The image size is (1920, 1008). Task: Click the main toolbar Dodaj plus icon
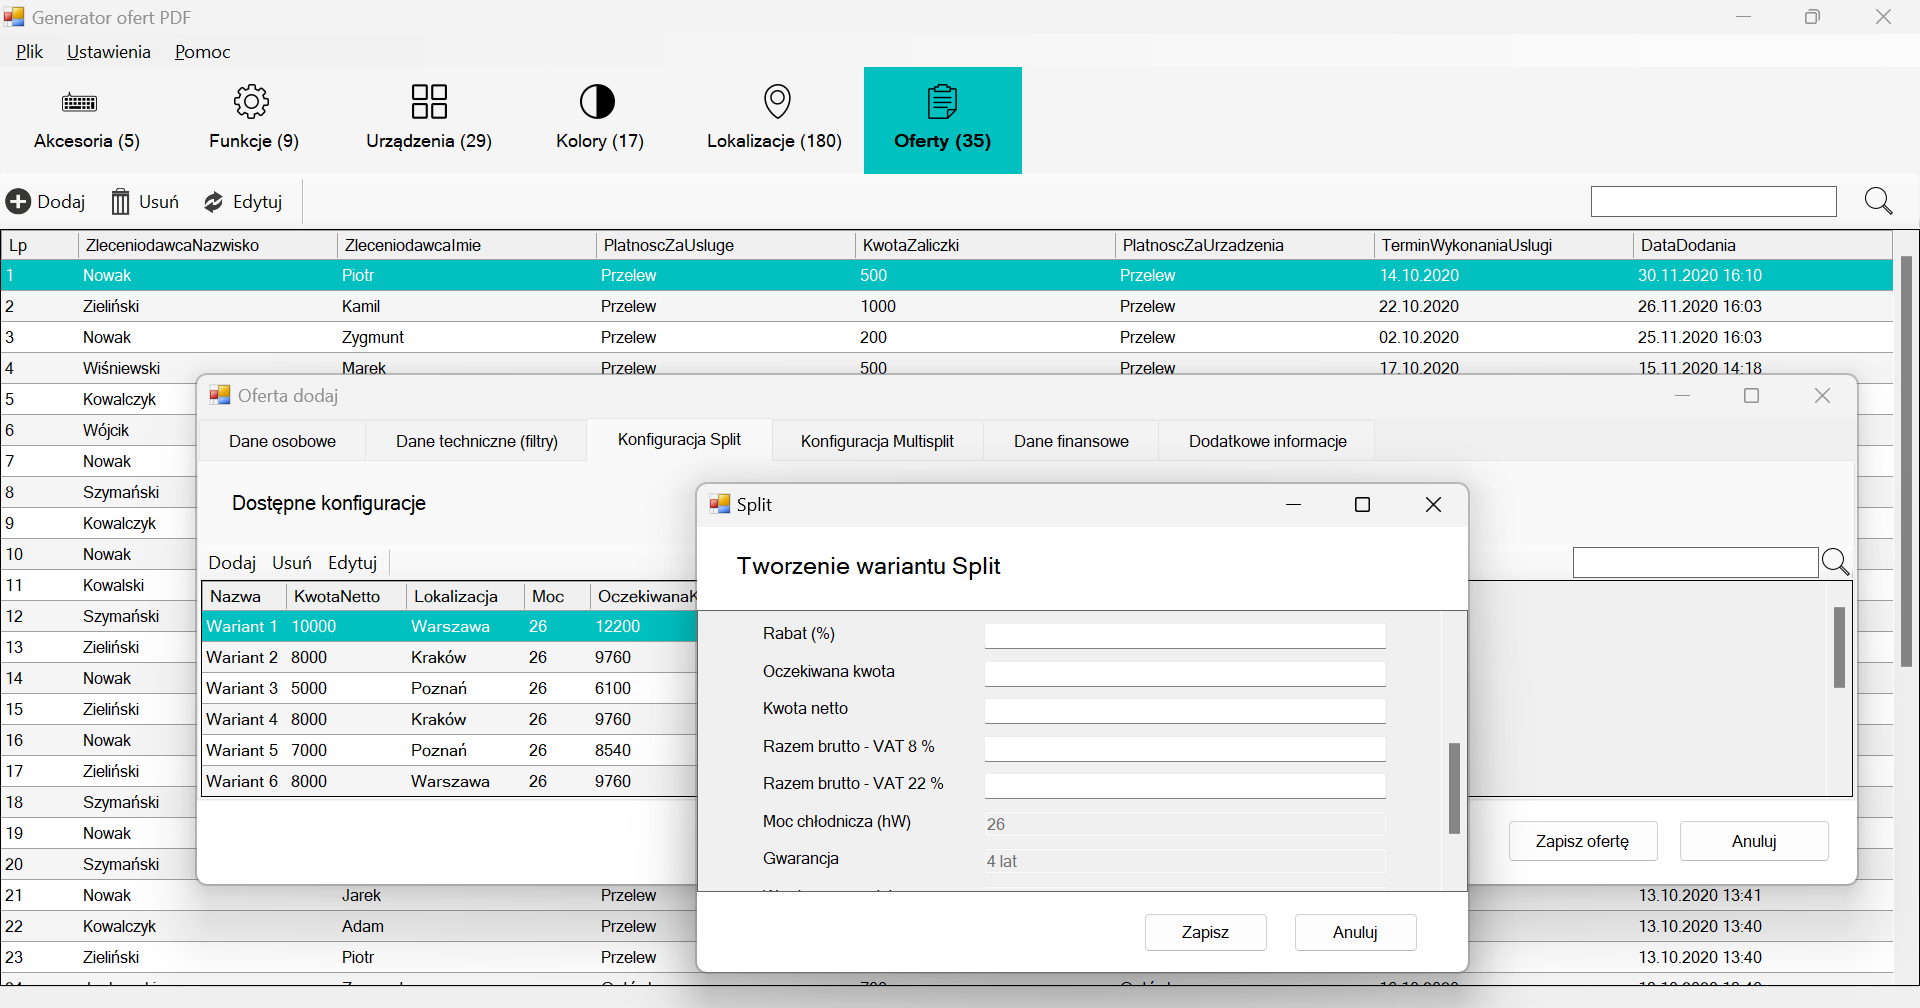pos(18,202)
